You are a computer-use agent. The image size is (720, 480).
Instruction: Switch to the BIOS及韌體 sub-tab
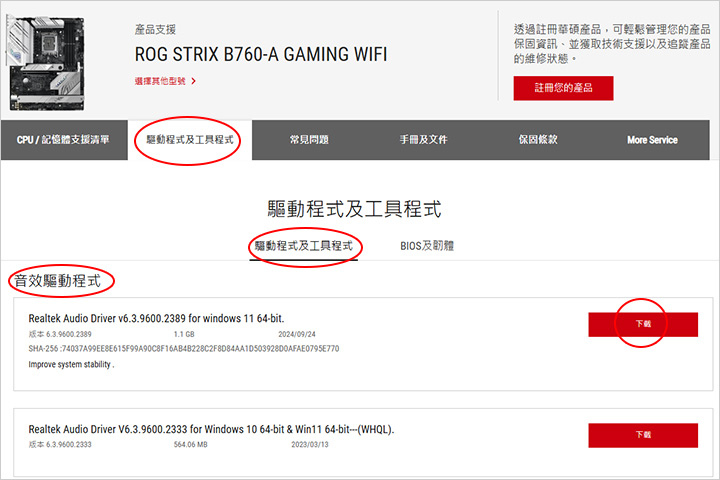coord(427,246)
